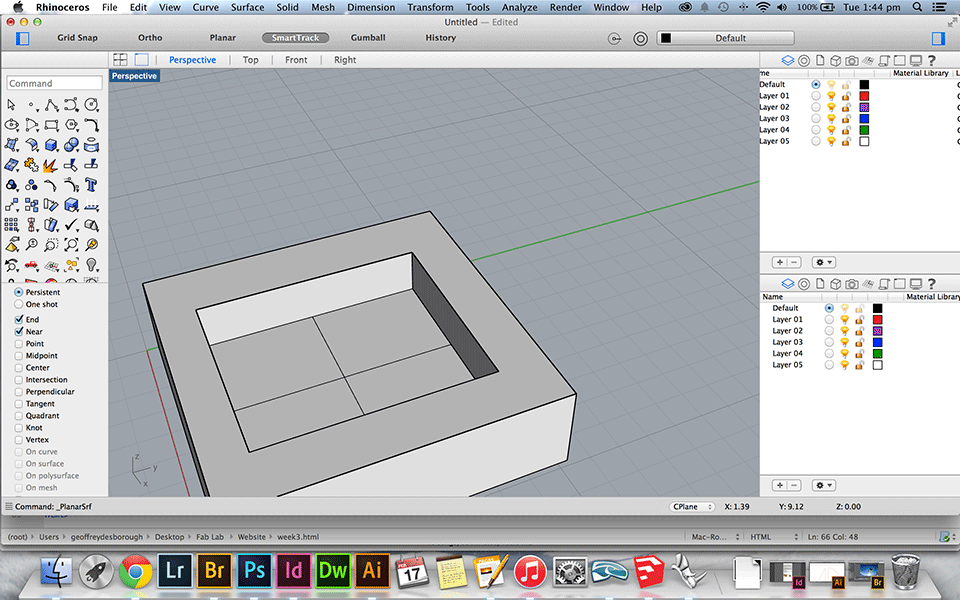Open gear options menu in upper layers panel
Image resolution: width=960 pixels, height=600 pixels.
[823, 262]
